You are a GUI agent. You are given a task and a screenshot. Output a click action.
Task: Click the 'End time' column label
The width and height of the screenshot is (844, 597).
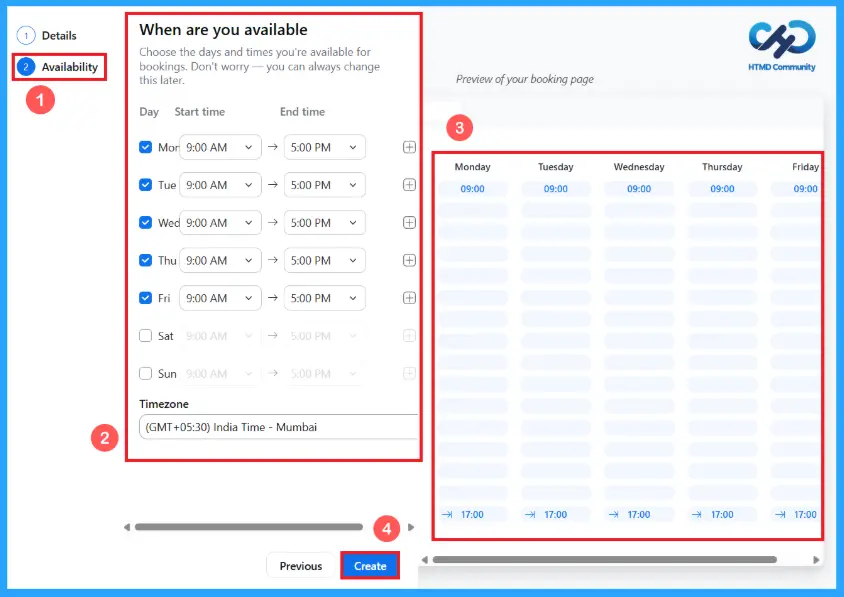point(303,111)
